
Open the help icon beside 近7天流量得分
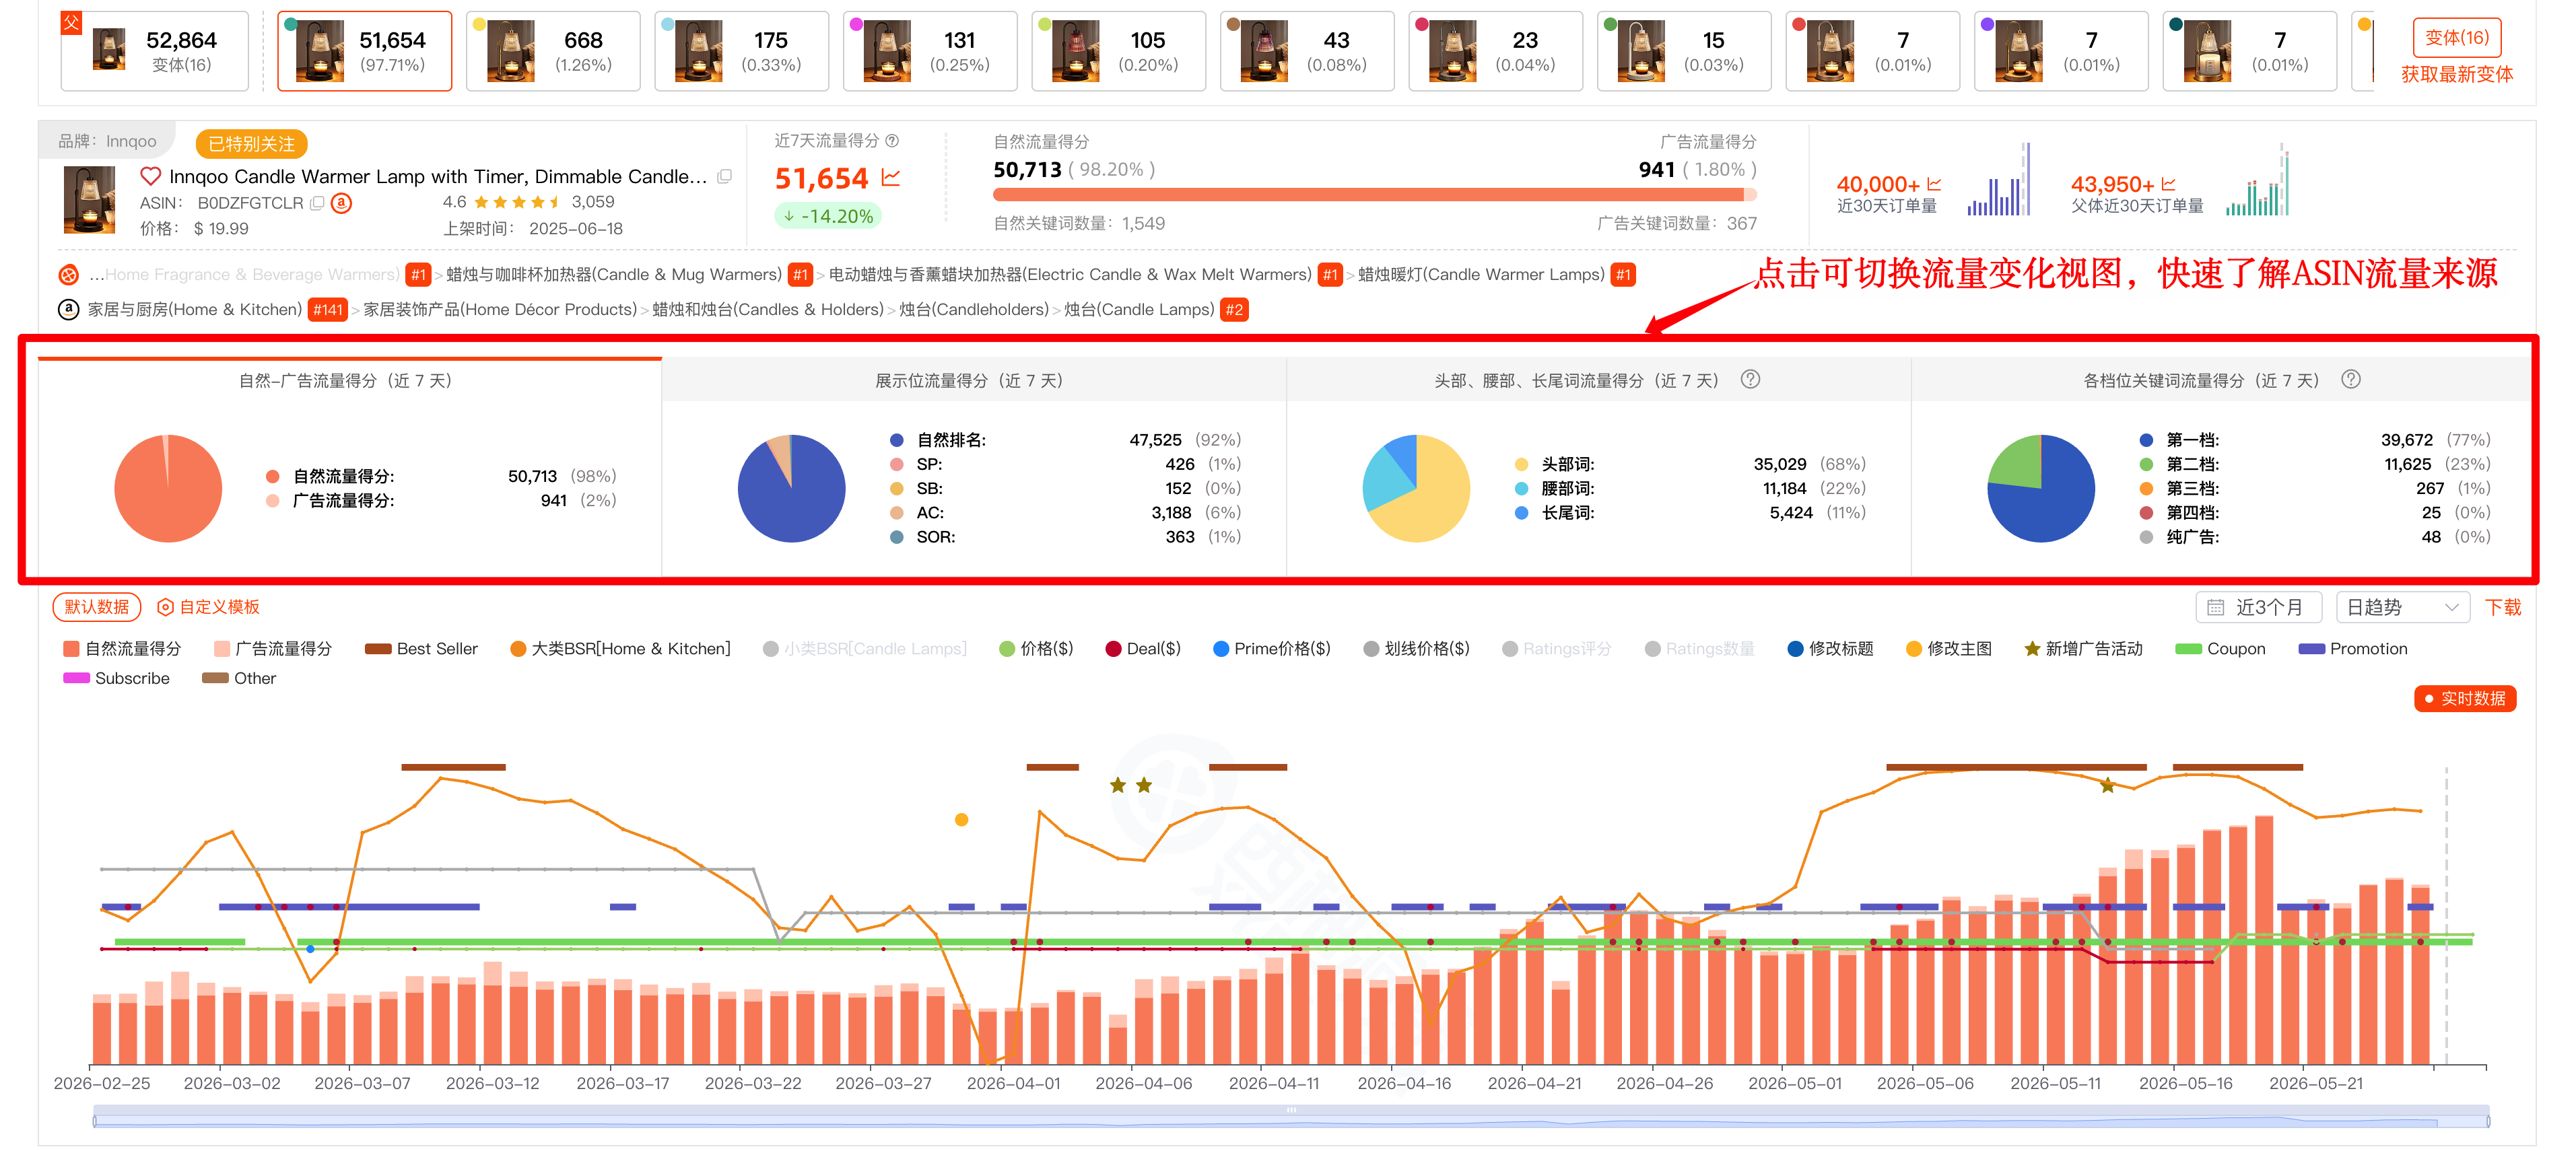(892, 141)
